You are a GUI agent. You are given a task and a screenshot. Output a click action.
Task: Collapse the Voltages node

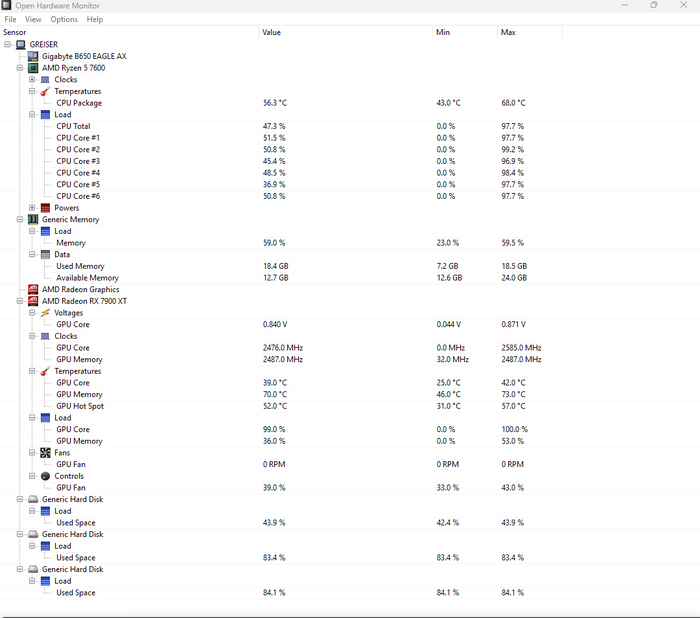click(32, 313)
